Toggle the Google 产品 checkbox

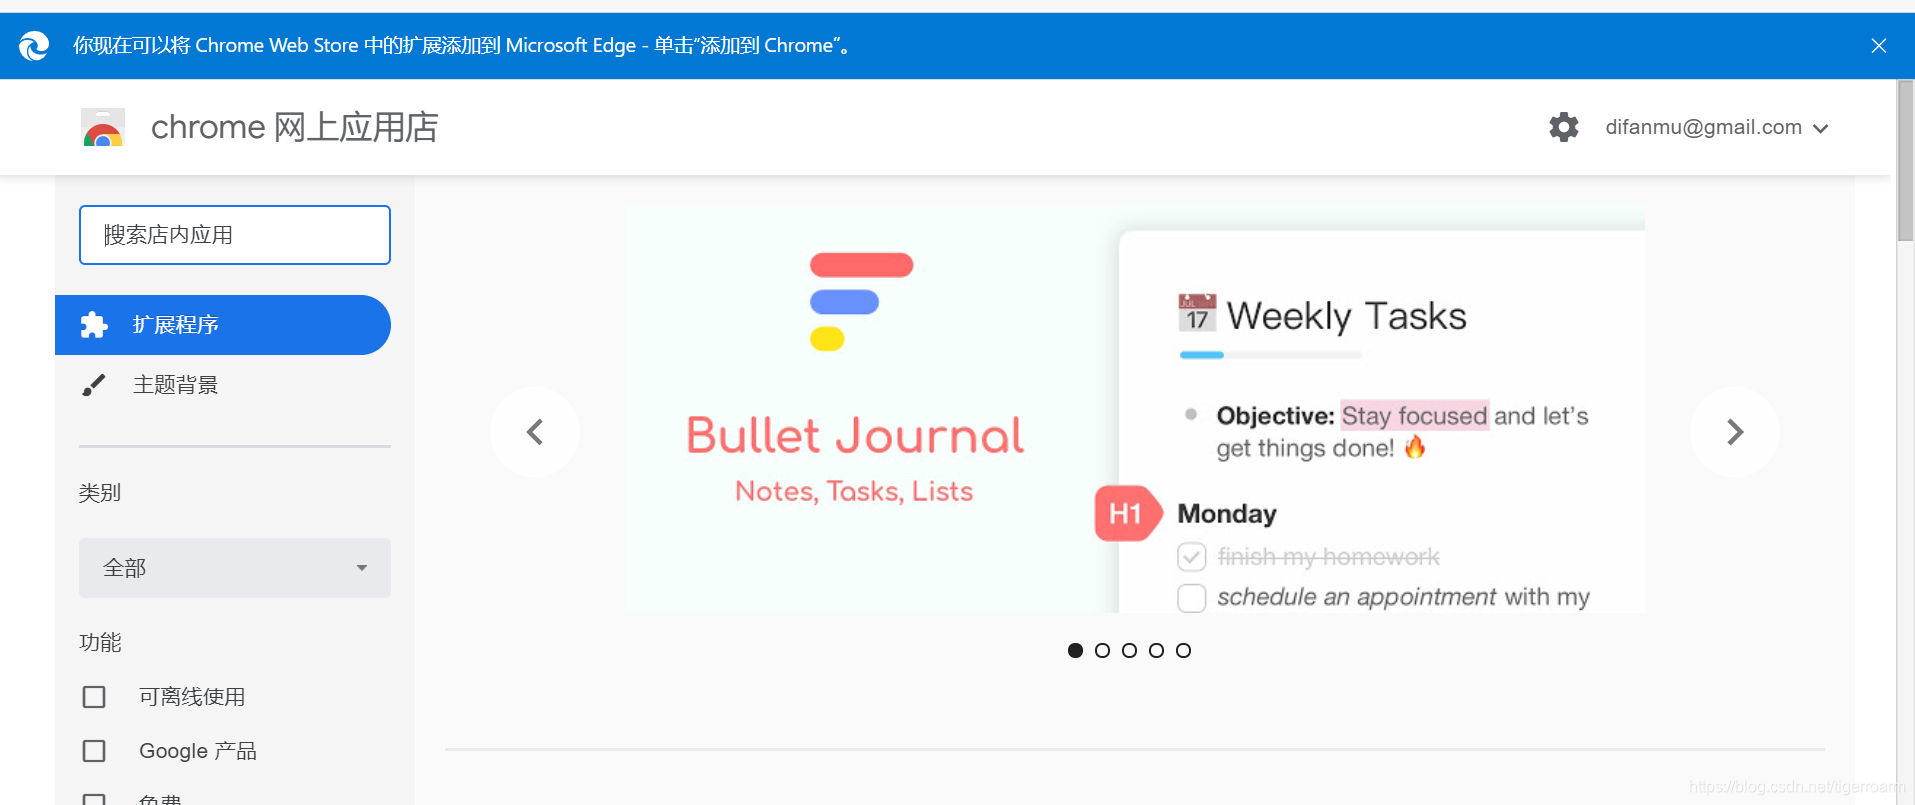coord(94,751)
